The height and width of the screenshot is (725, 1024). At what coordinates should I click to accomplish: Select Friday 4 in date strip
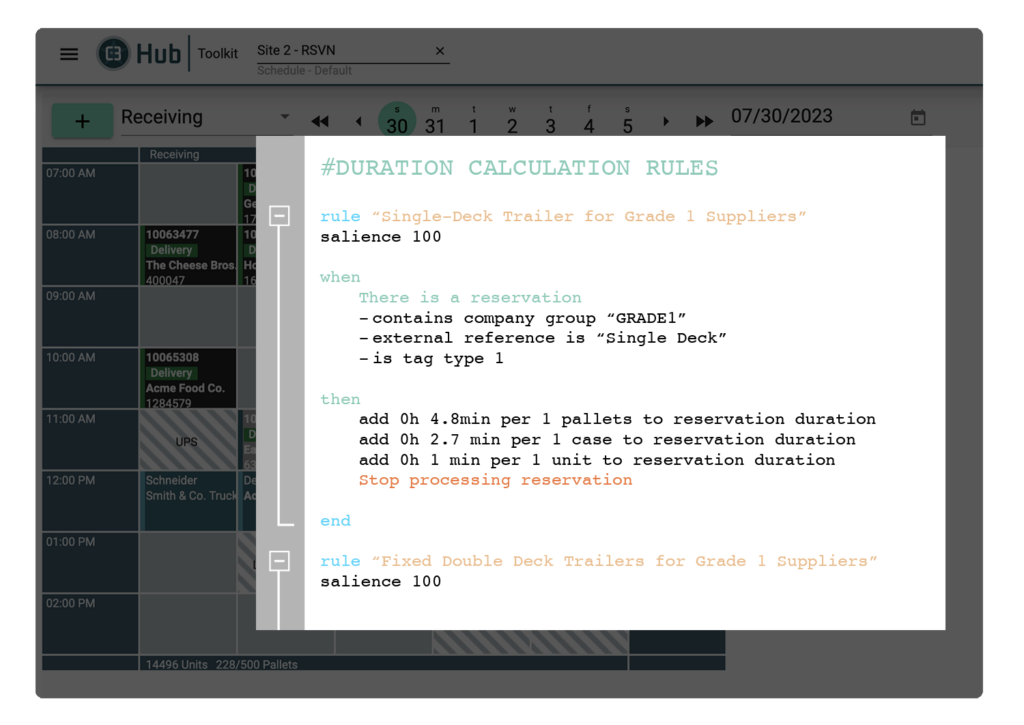(x=589, y=120)
